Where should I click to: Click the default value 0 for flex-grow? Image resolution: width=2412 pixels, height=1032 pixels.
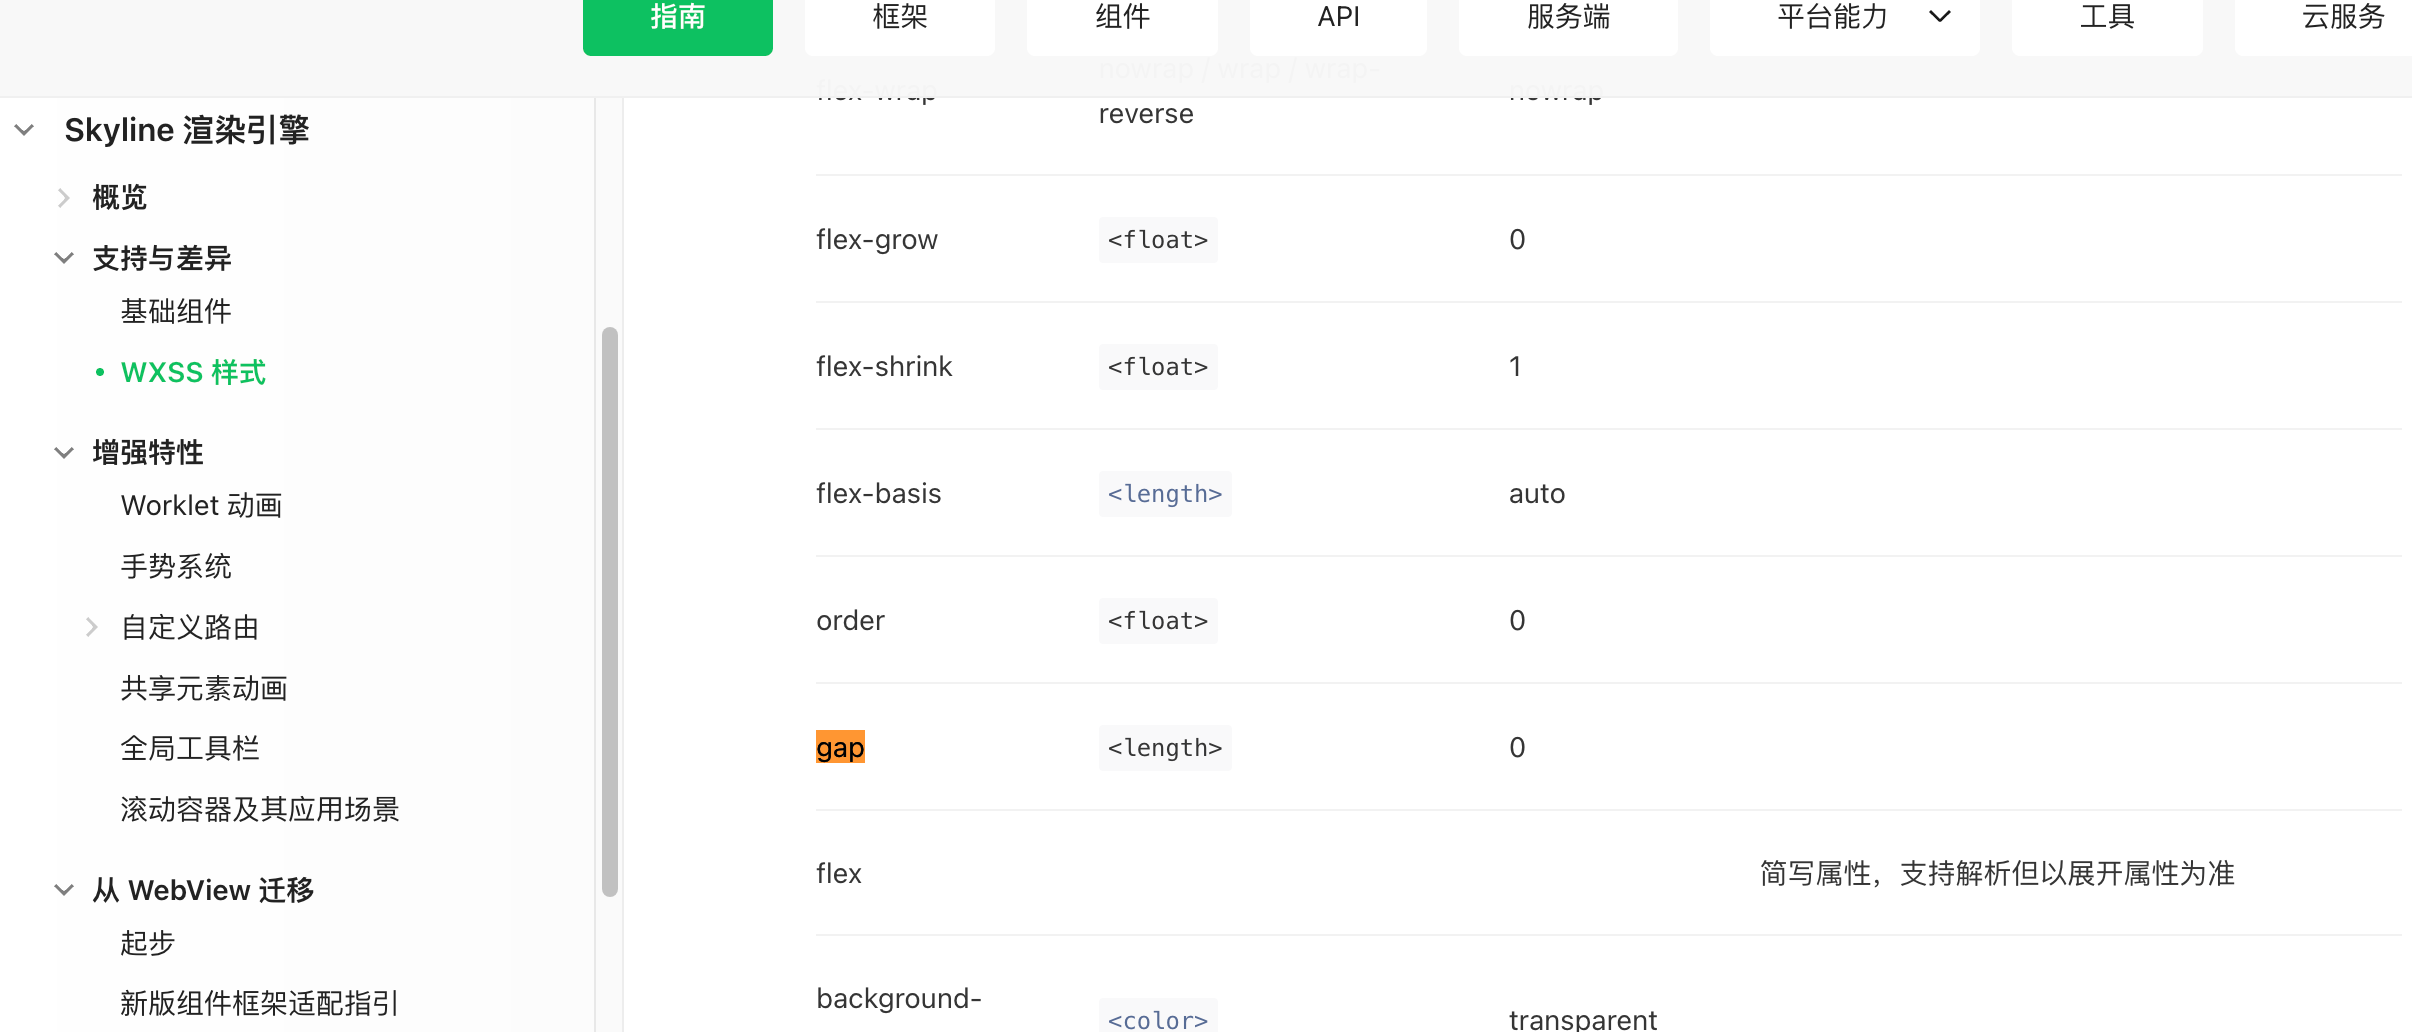coord(1517,240)
